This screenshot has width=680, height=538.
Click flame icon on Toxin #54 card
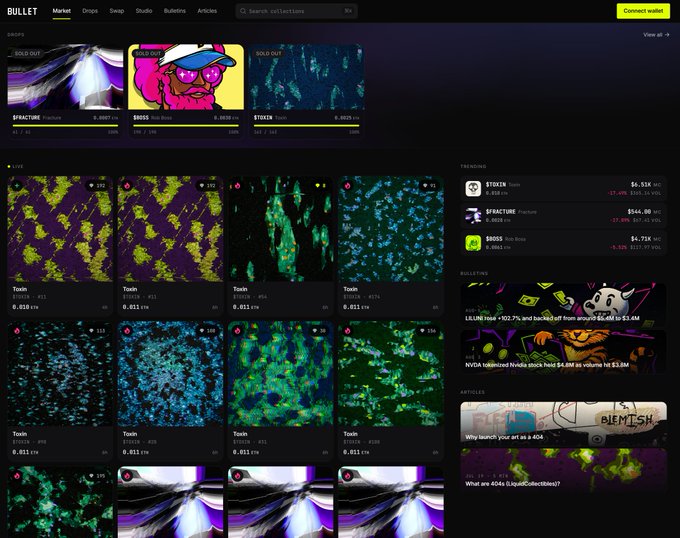238,186
